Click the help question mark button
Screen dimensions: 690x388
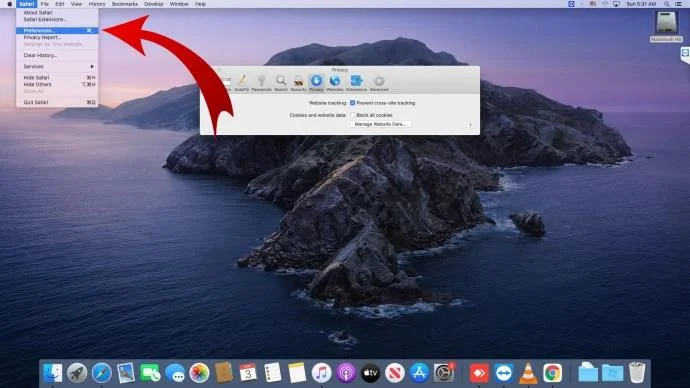[x=470, y=125]
